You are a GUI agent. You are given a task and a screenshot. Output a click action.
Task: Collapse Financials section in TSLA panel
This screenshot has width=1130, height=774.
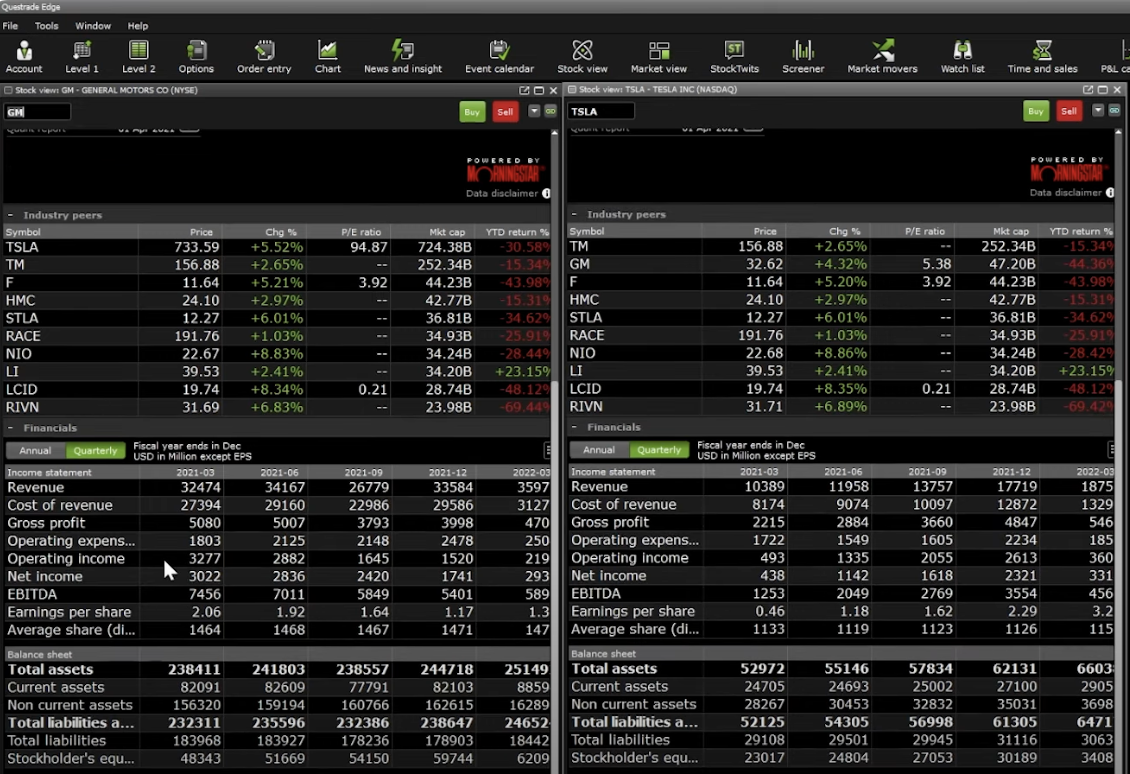tap(575, 427)
